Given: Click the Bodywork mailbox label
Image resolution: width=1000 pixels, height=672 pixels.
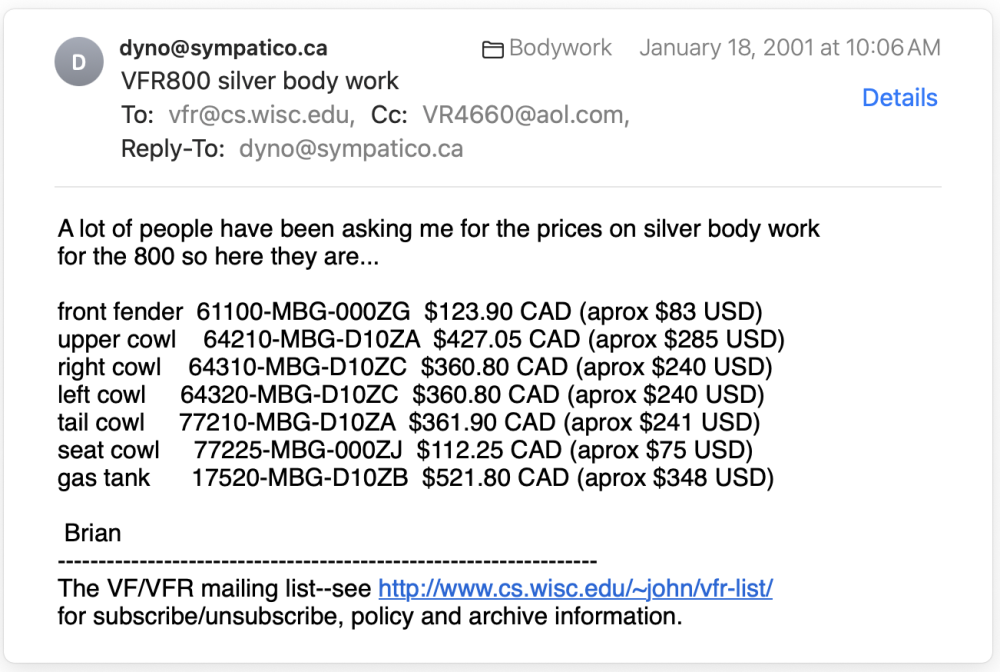Looking at the screenshot, I should pos(560,48).
